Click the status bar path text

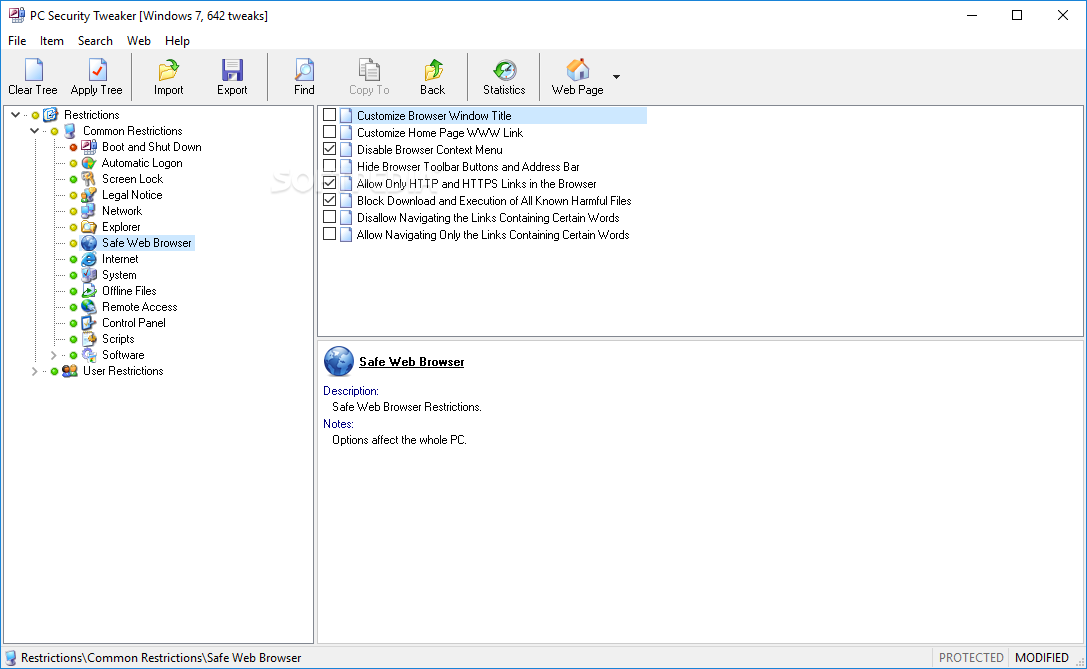(x=161, y=658)
